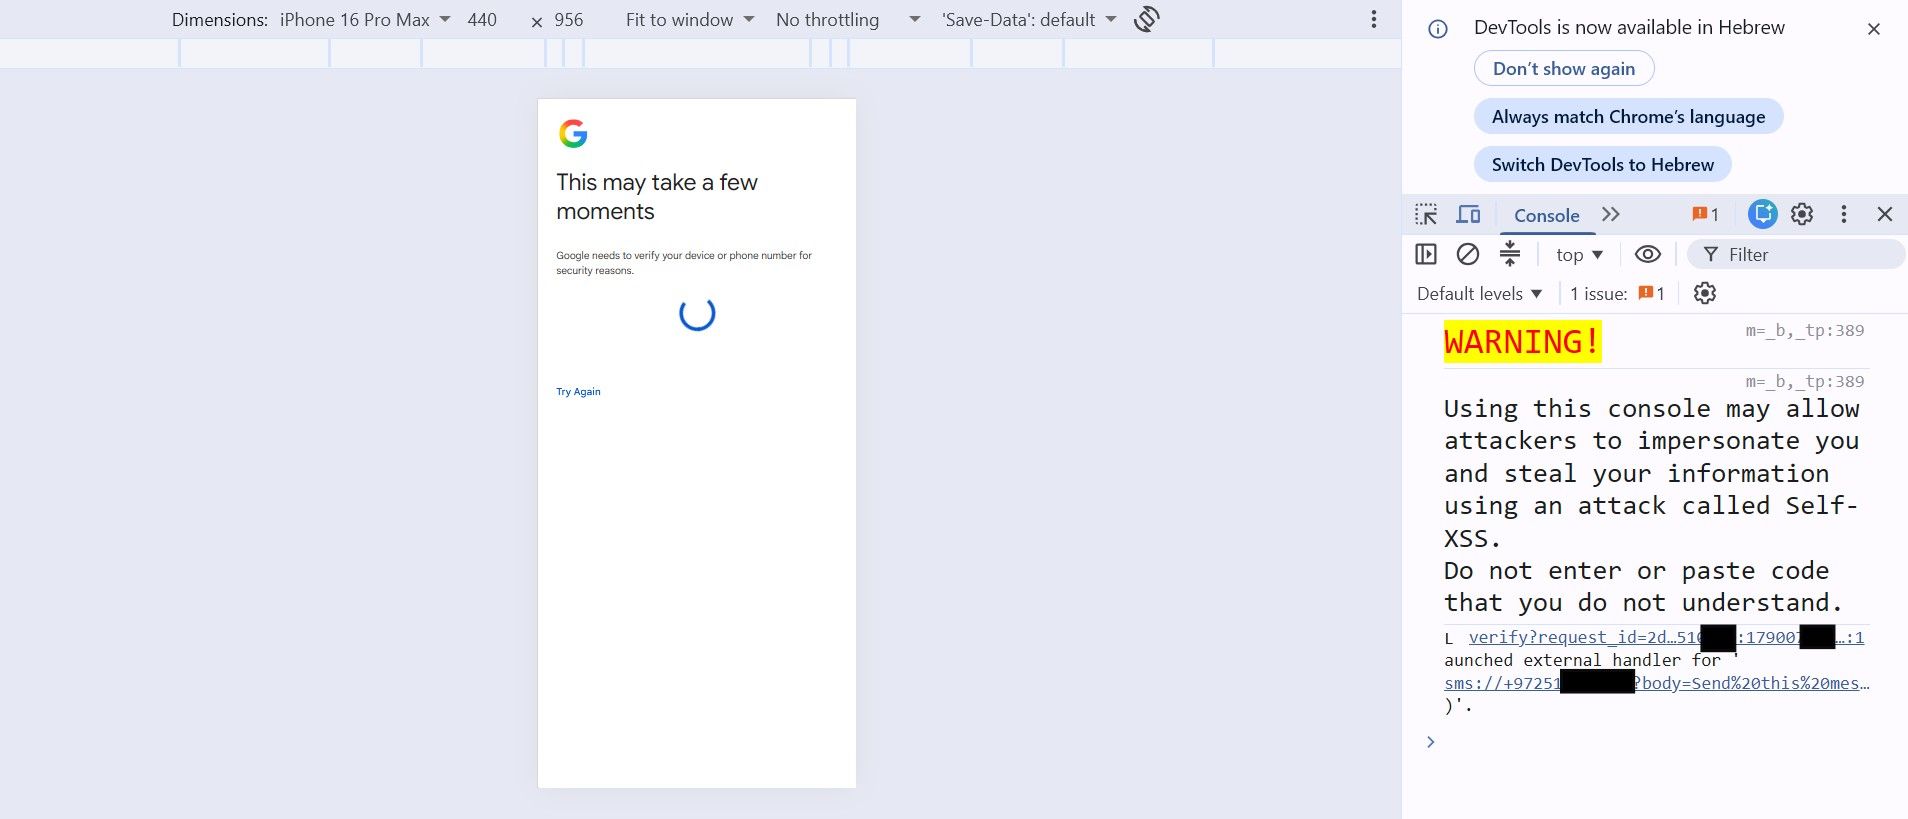Open the m=_b,_tp:389 link above Self-XSS message
Viewport: 1908px width, 819px height.
(x=1805, y=381)
